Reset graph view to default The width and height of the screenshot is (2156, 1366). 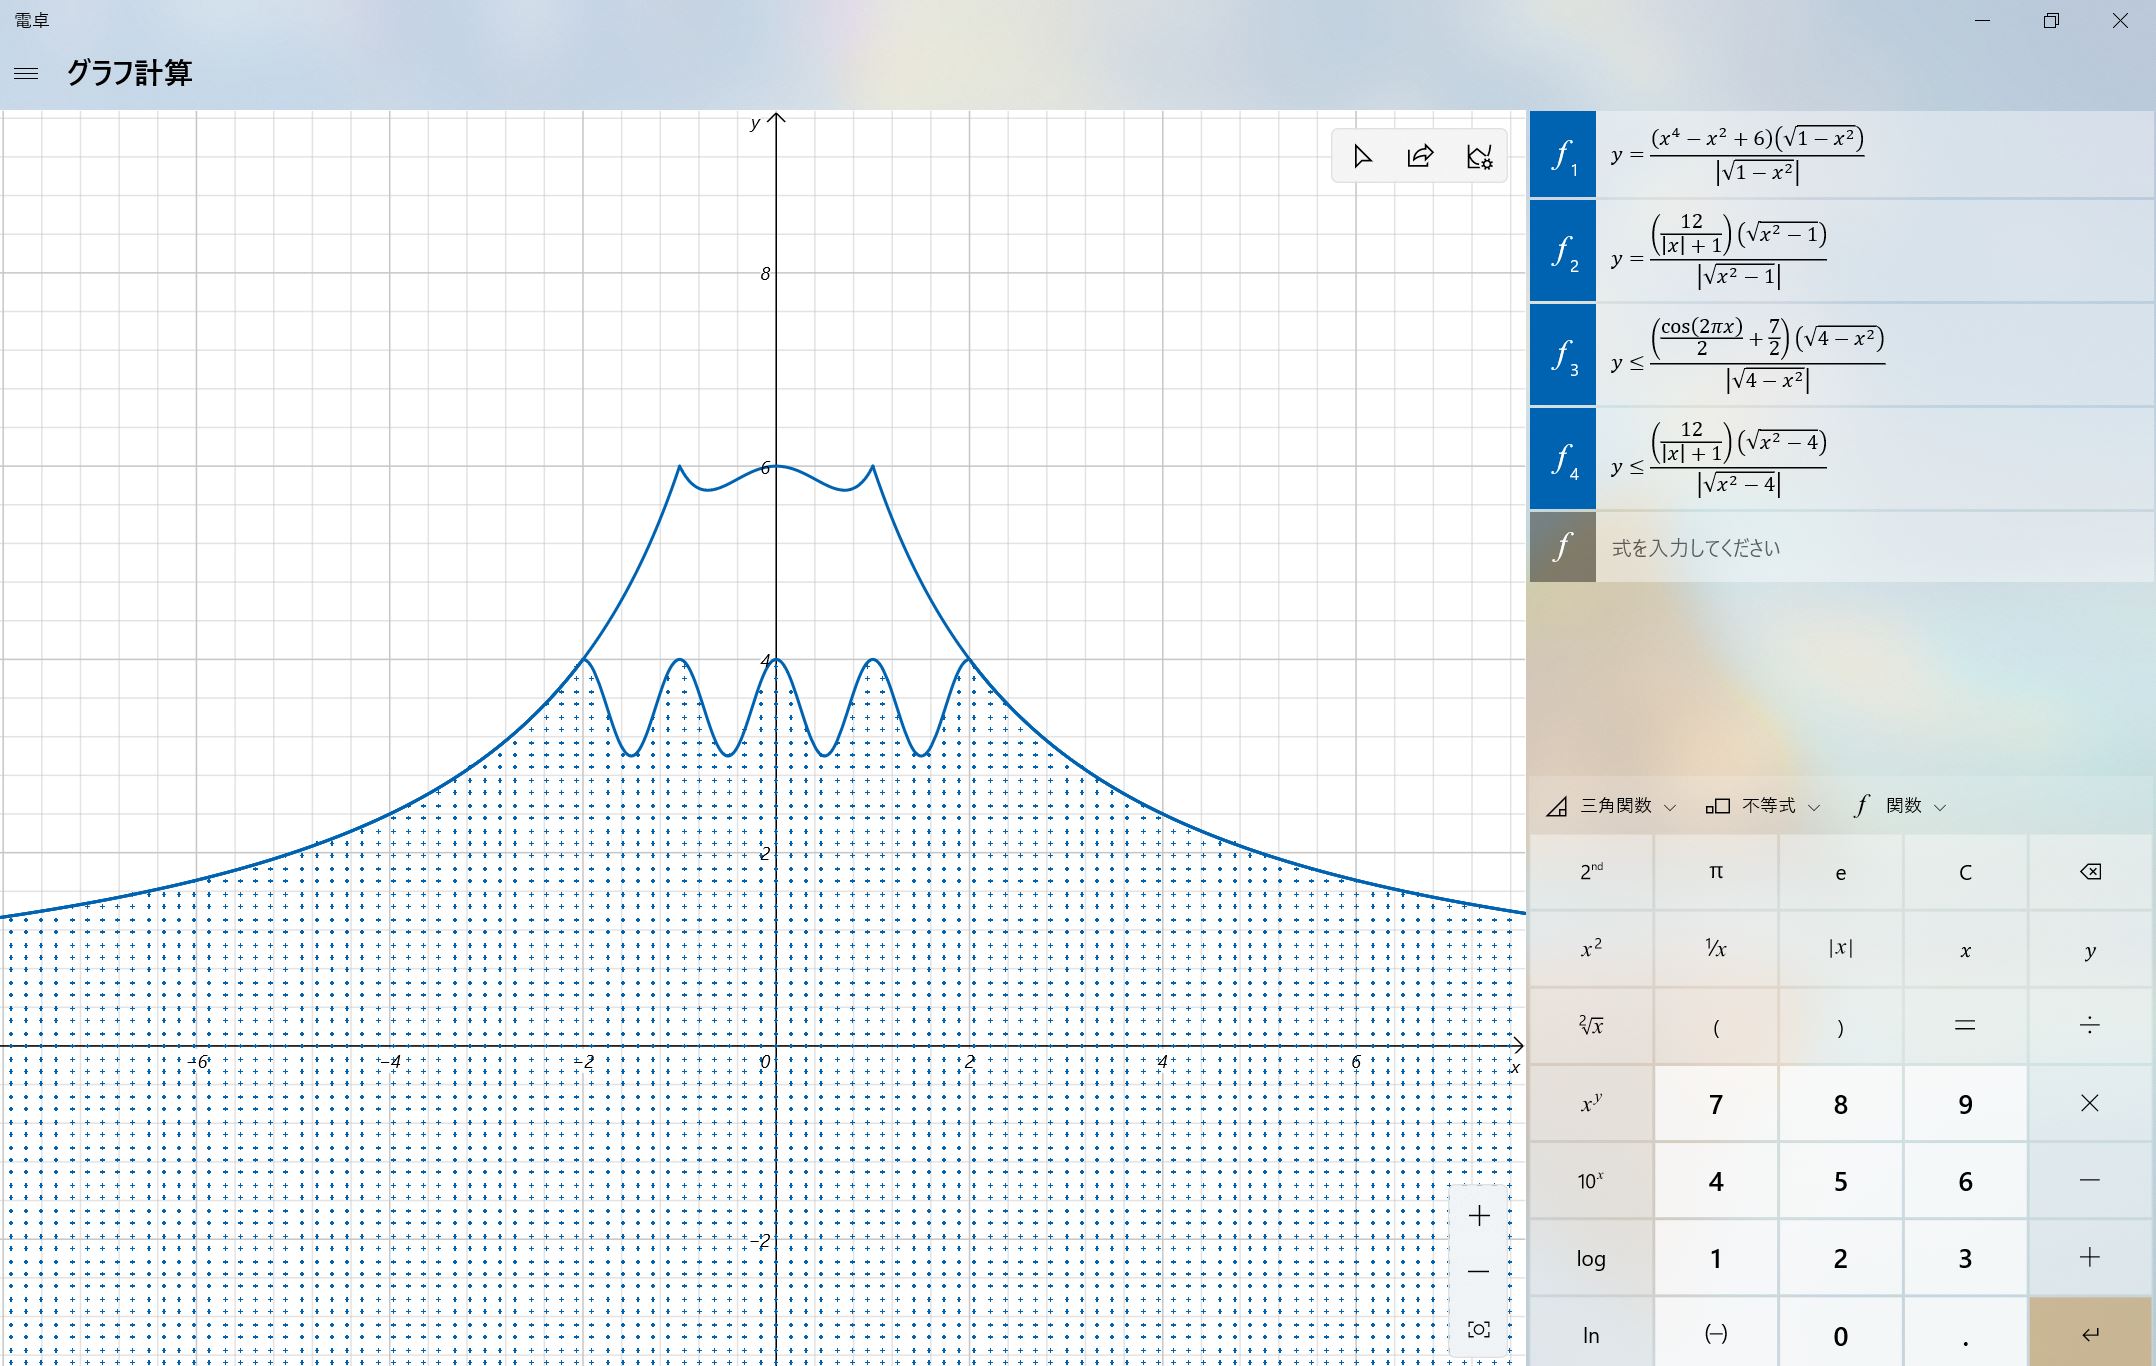click(x=1479, y=1329)
